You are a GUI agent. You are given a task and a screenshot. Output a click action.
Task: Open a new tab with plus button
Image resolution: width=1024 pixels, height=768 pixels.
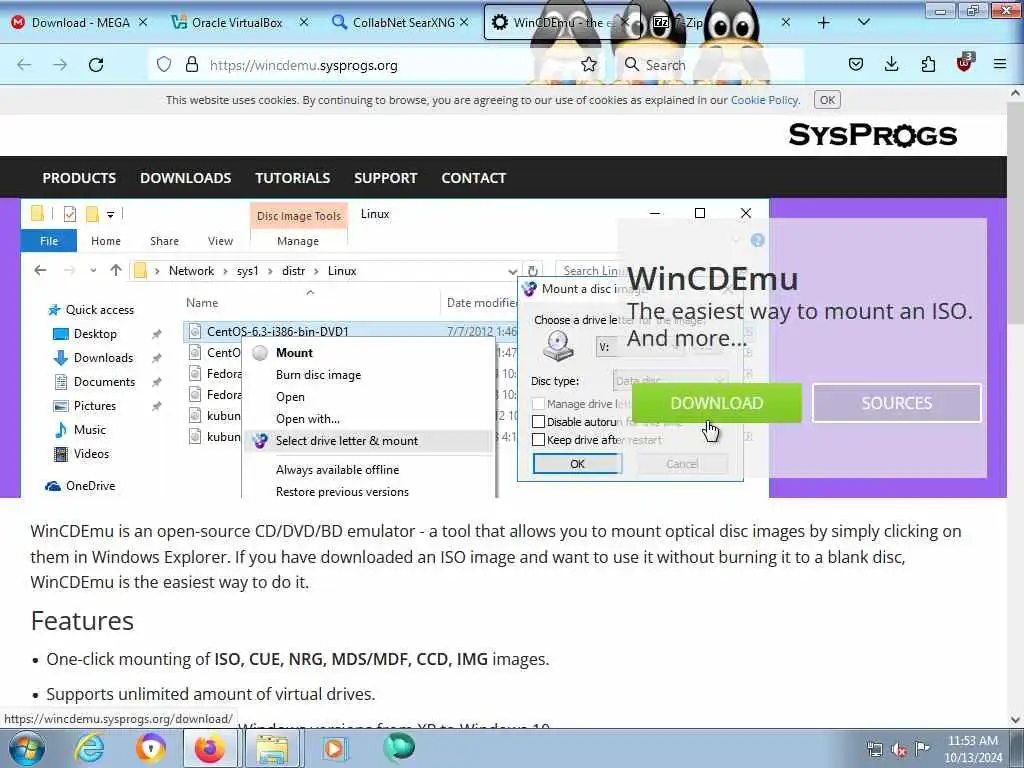(824, 23)
